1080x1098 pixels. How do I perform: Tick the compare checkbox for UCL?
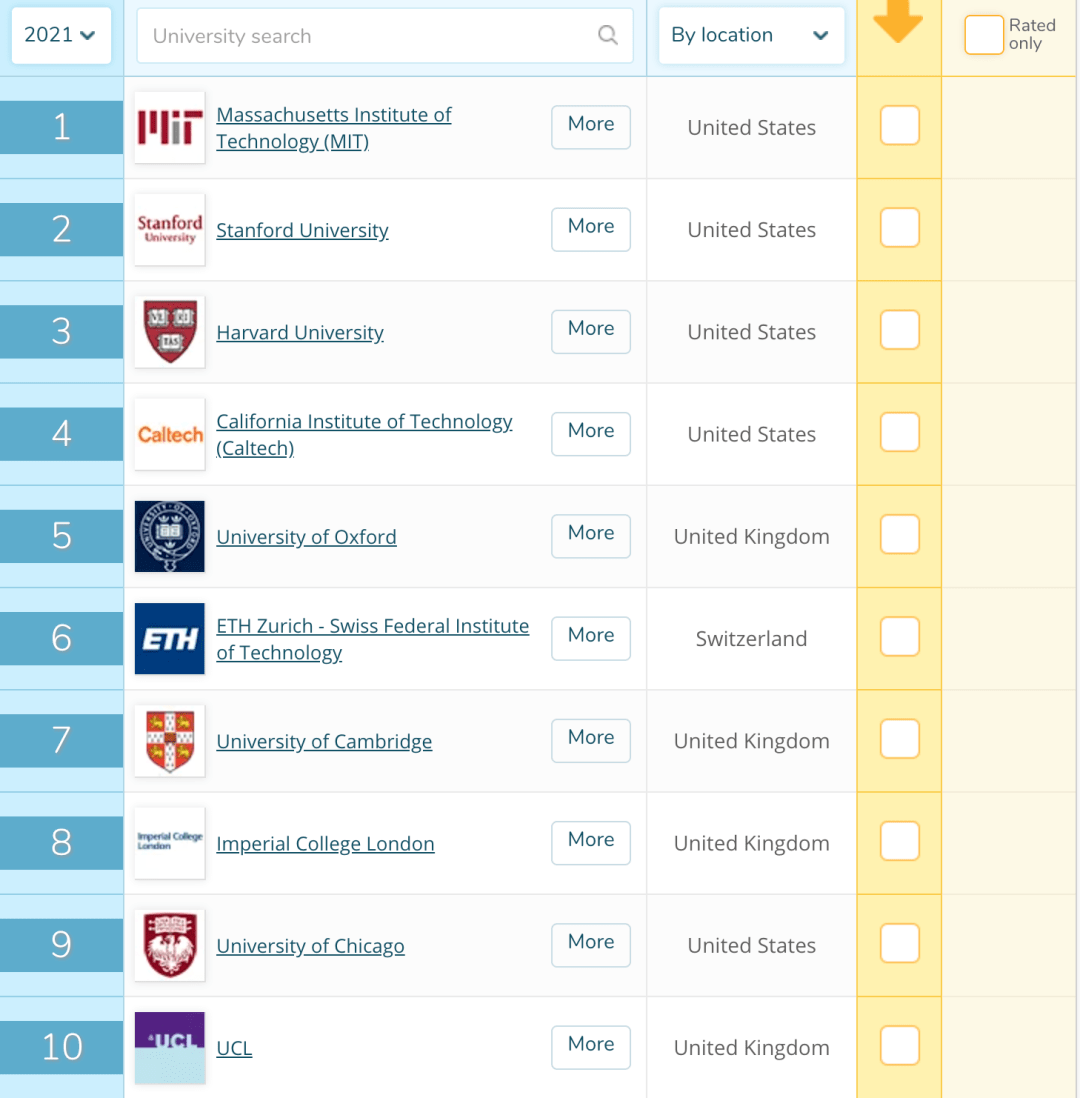(x=899, y=1045)
